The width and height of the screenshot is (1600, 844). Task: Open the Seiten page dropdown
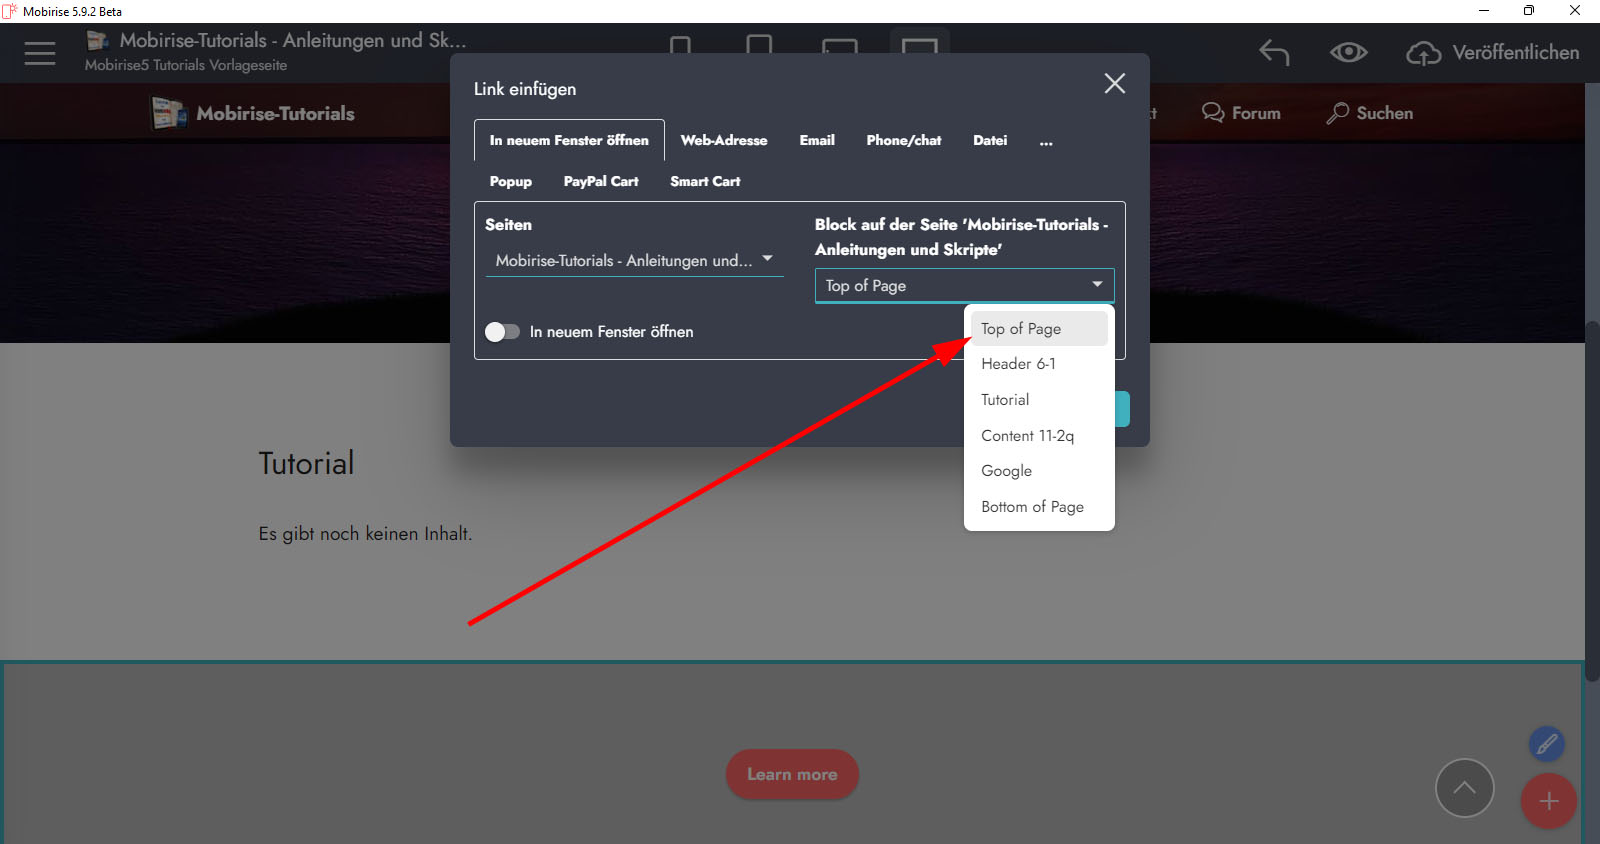tap(634, 261)
